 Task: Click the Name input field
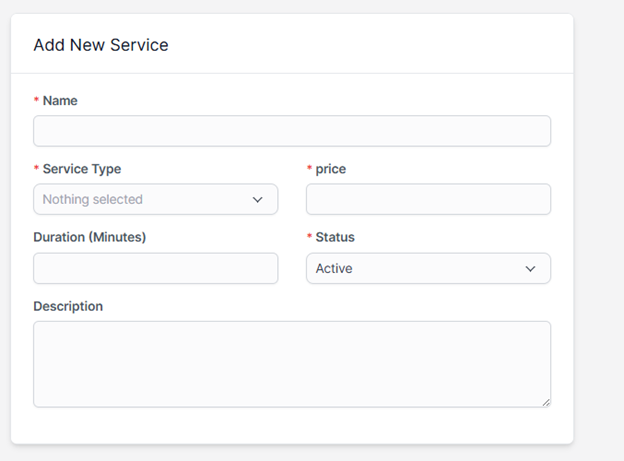291,131
